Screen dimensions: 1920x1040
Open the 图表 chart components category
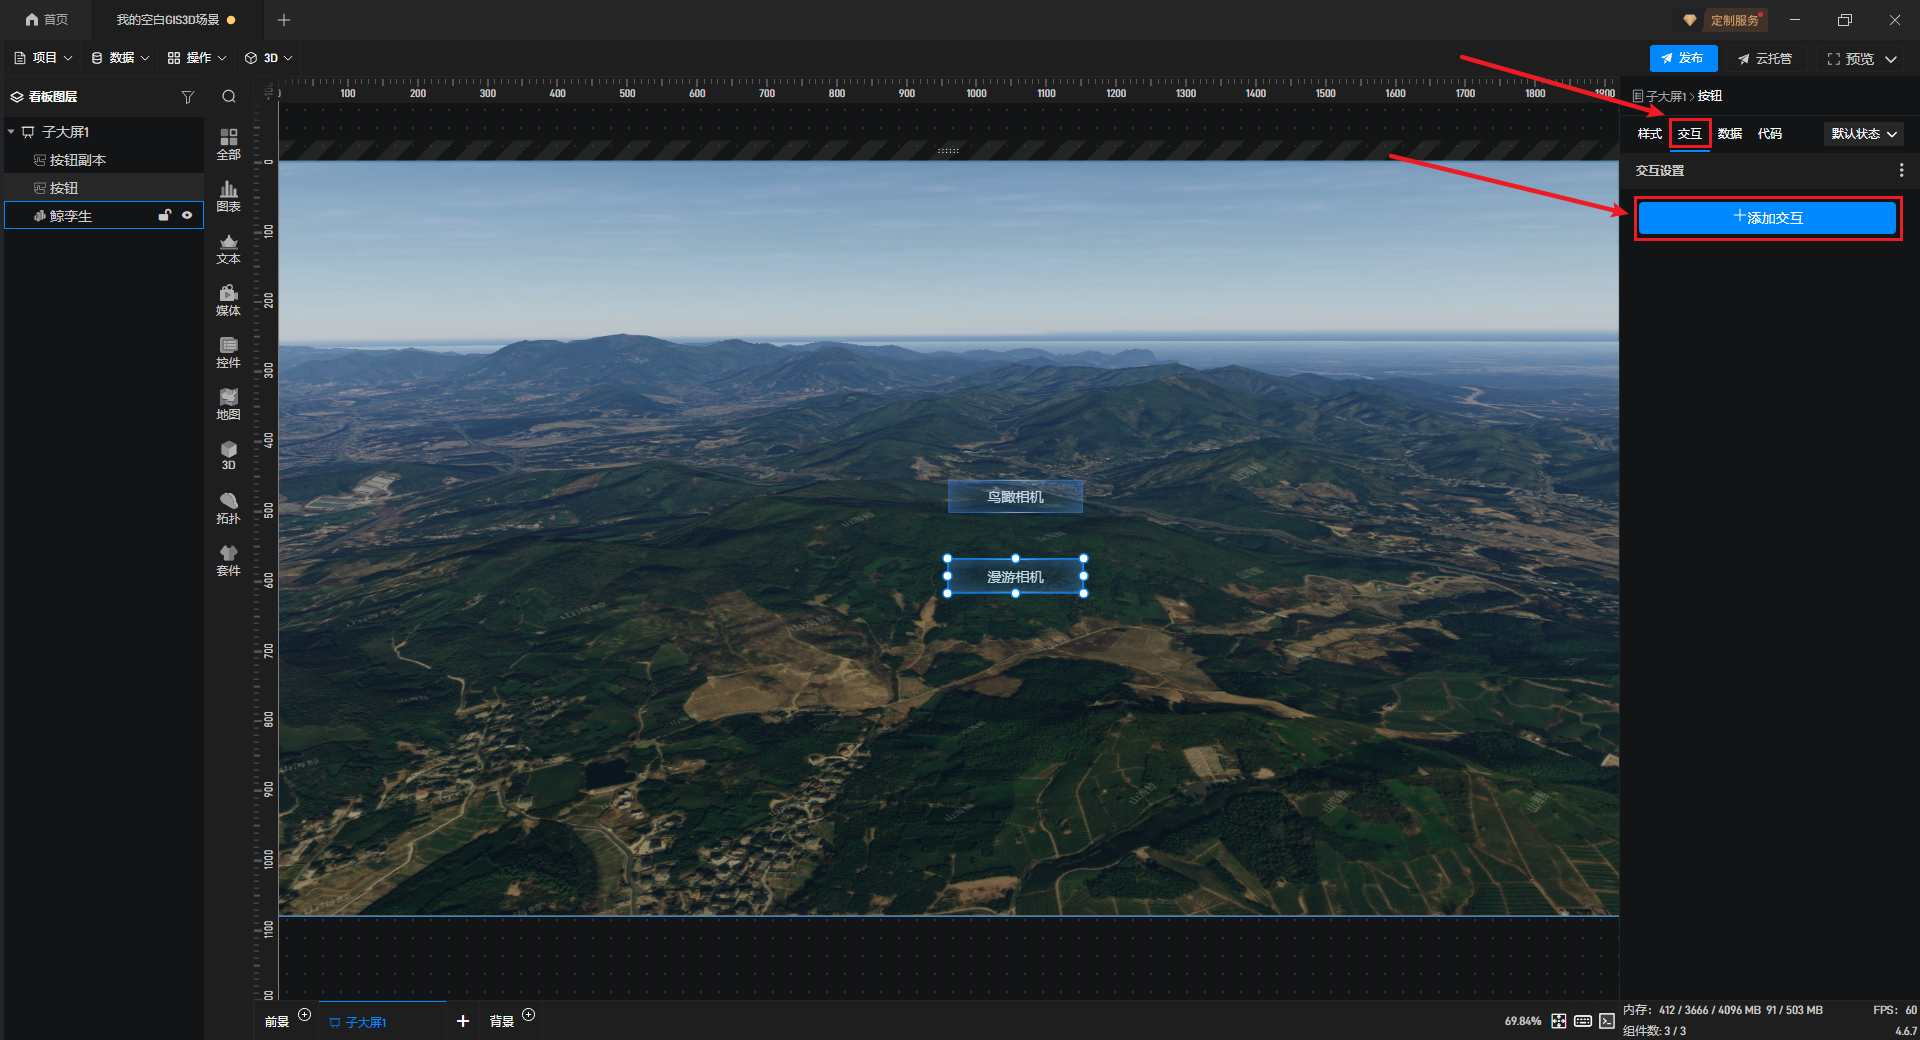[x=228, y=195]
